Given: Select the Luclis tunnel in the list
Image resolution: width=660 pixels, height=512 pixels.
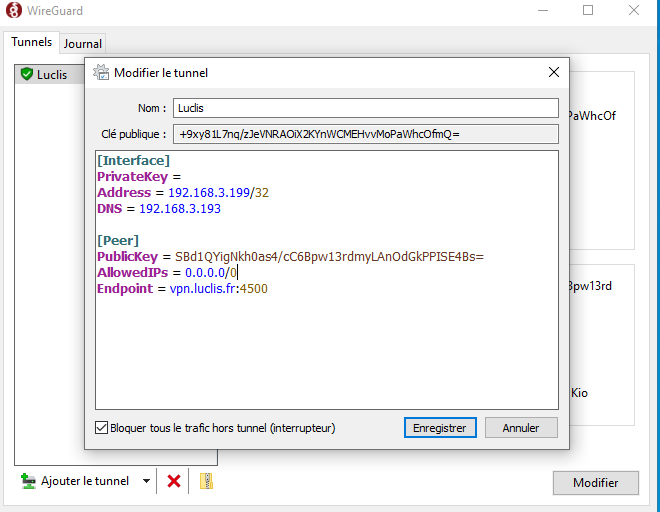Looking at the screenshot, I should point(50,75).
